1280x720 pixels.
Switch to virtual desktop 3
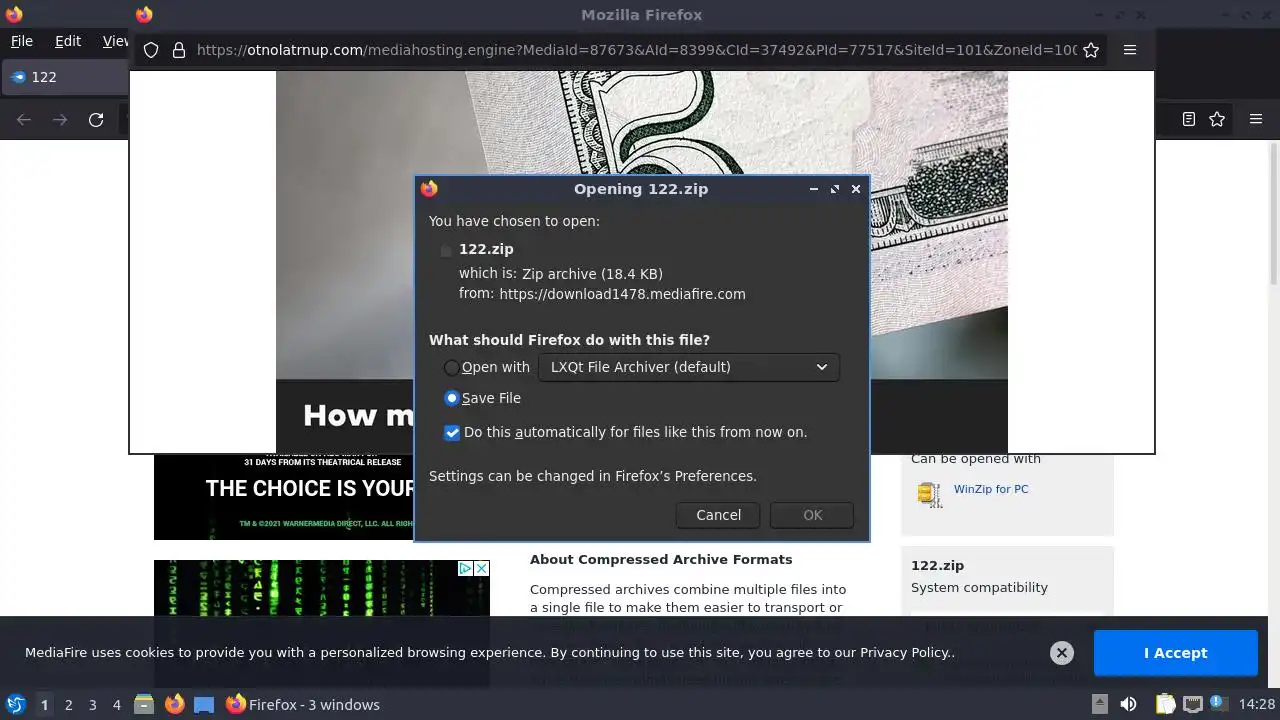93,705
